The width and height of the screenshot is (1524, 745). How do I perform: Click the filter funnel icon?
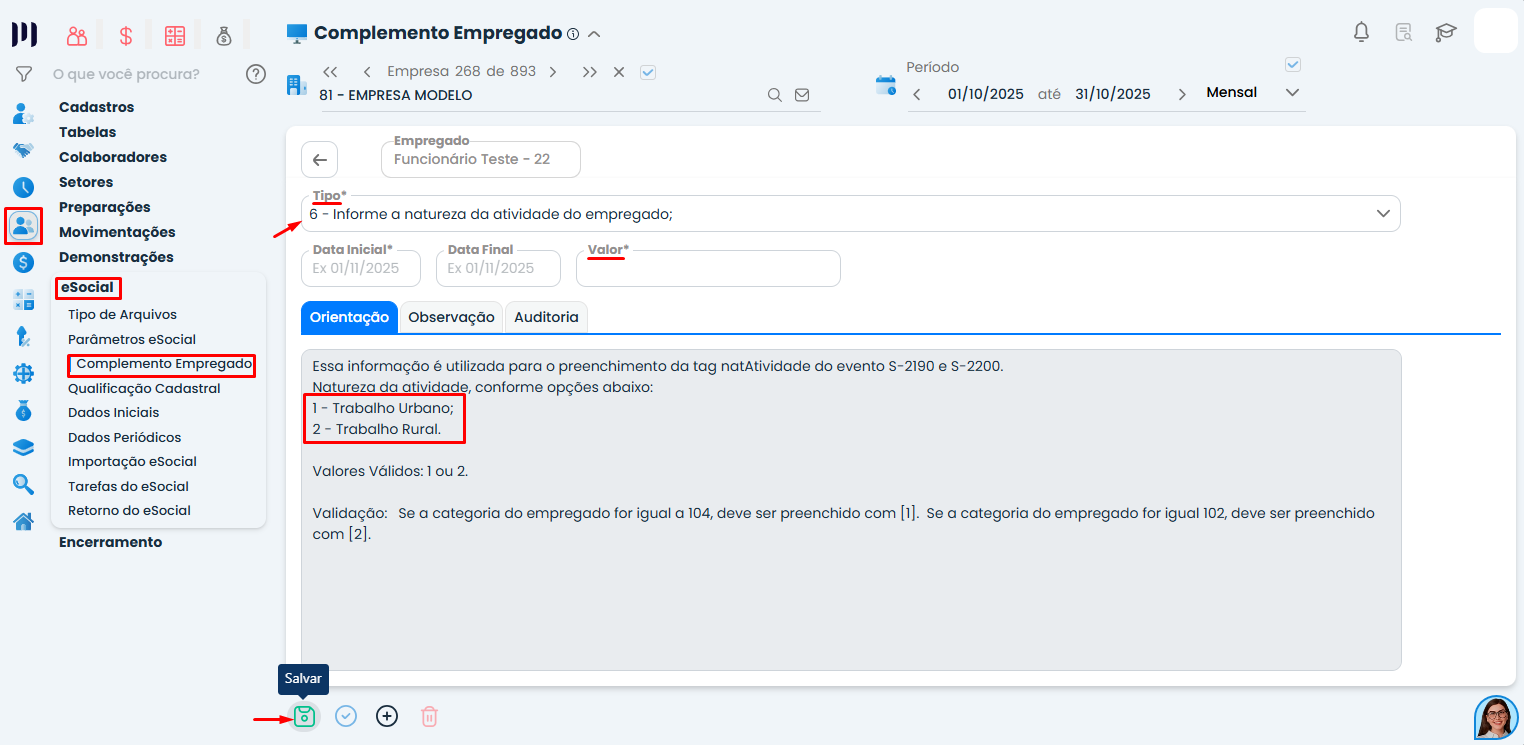24,74
